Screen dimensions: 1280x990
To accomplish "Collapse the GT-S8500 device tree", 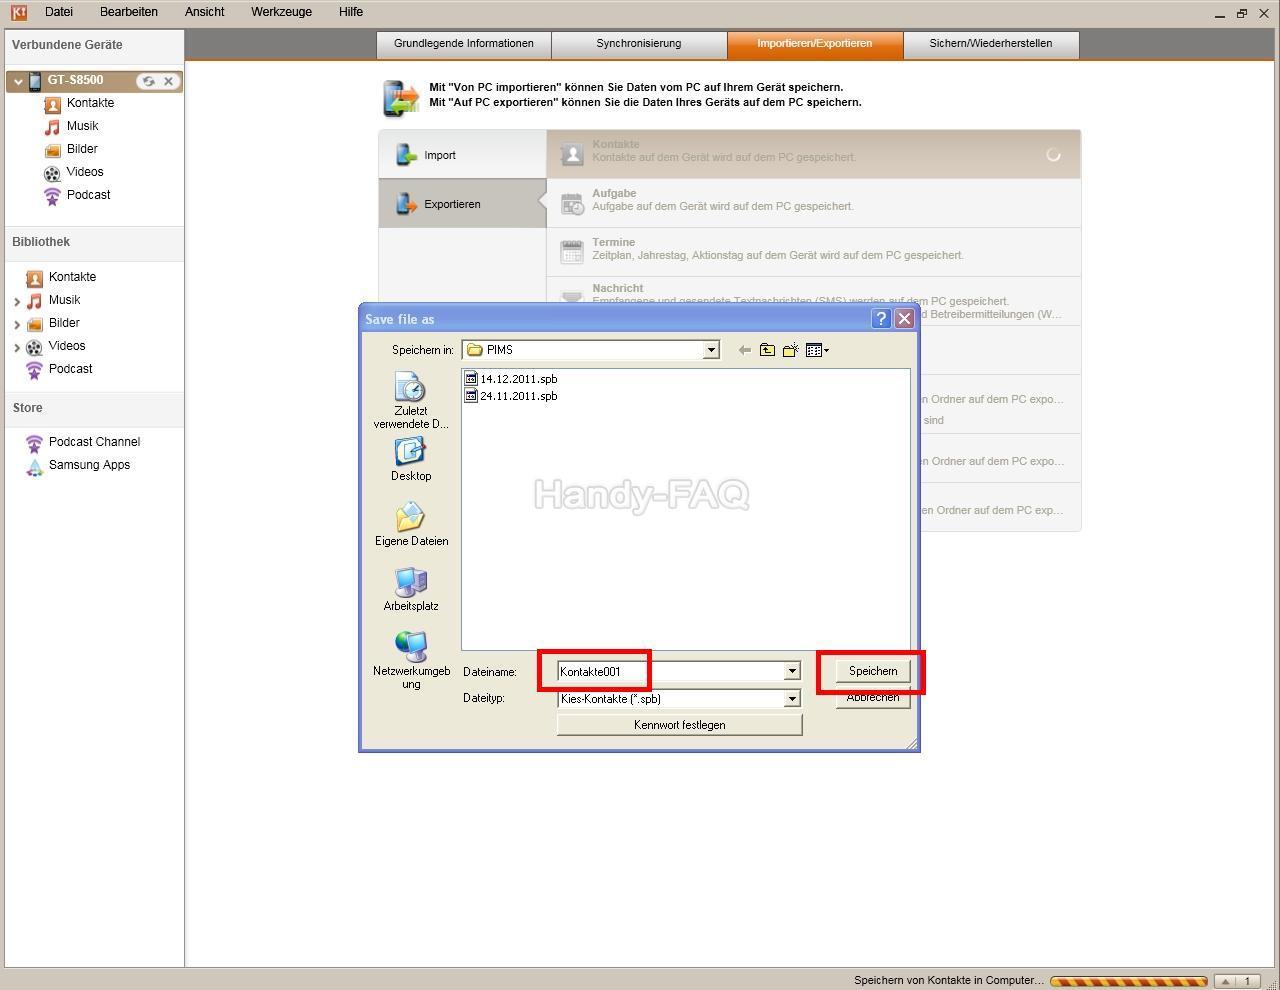I will (x=18, y=82).
